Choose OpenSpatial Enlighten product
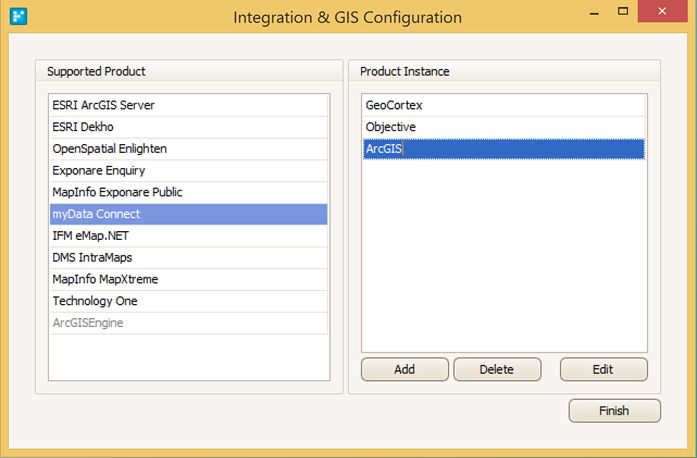 coord(188,149)
